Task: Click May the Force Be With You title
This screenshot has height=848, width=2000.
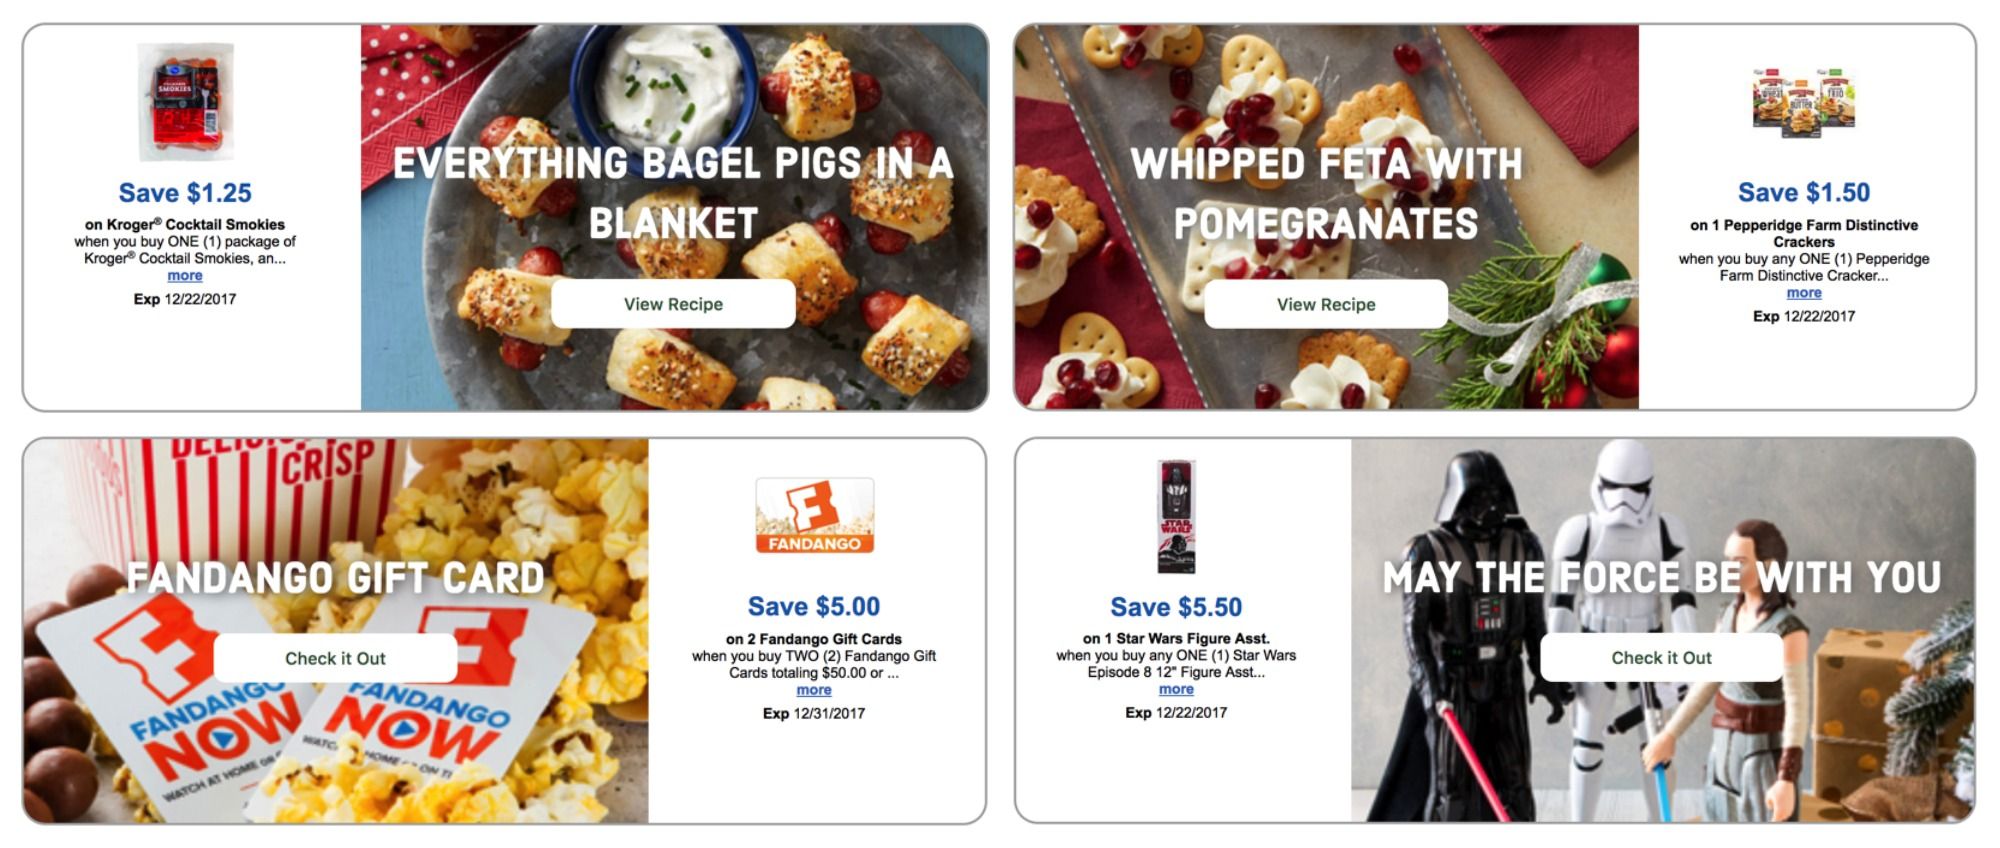Action: point(1661,577)
